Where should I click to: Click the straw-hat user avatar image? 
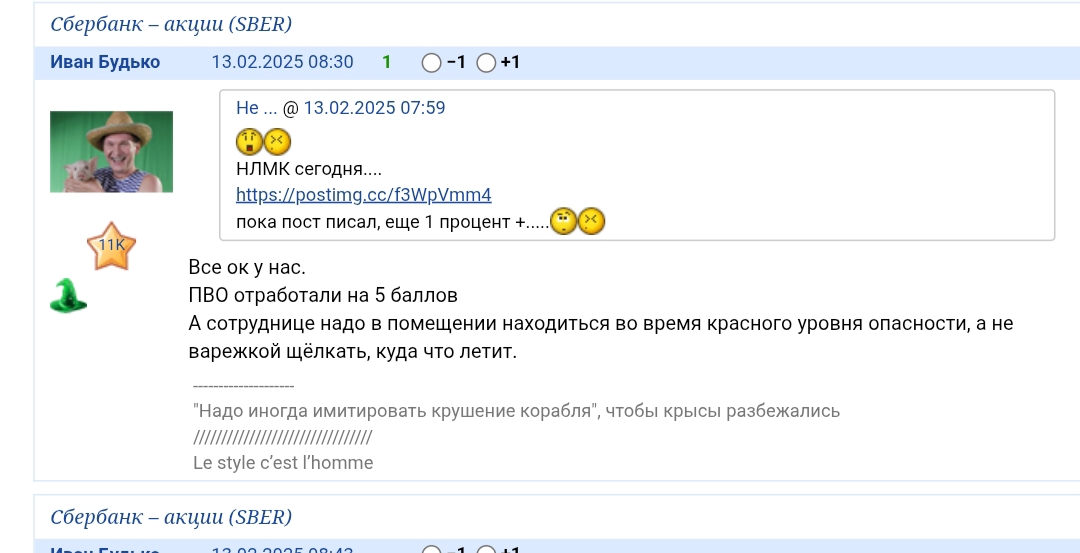[112, 152]
